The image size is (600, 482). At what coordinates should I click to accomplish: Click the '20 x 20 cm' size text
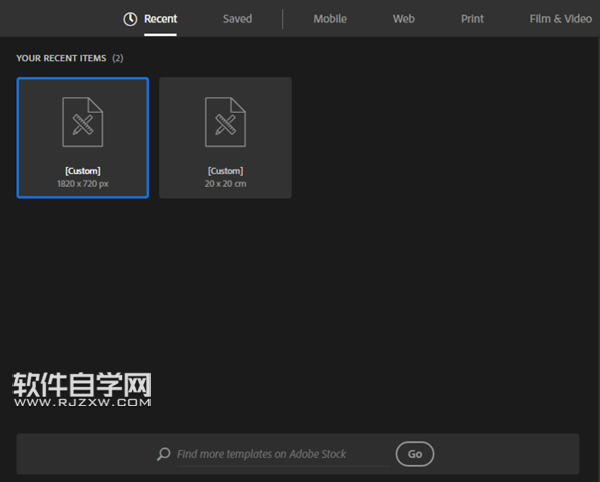(225, 184)
